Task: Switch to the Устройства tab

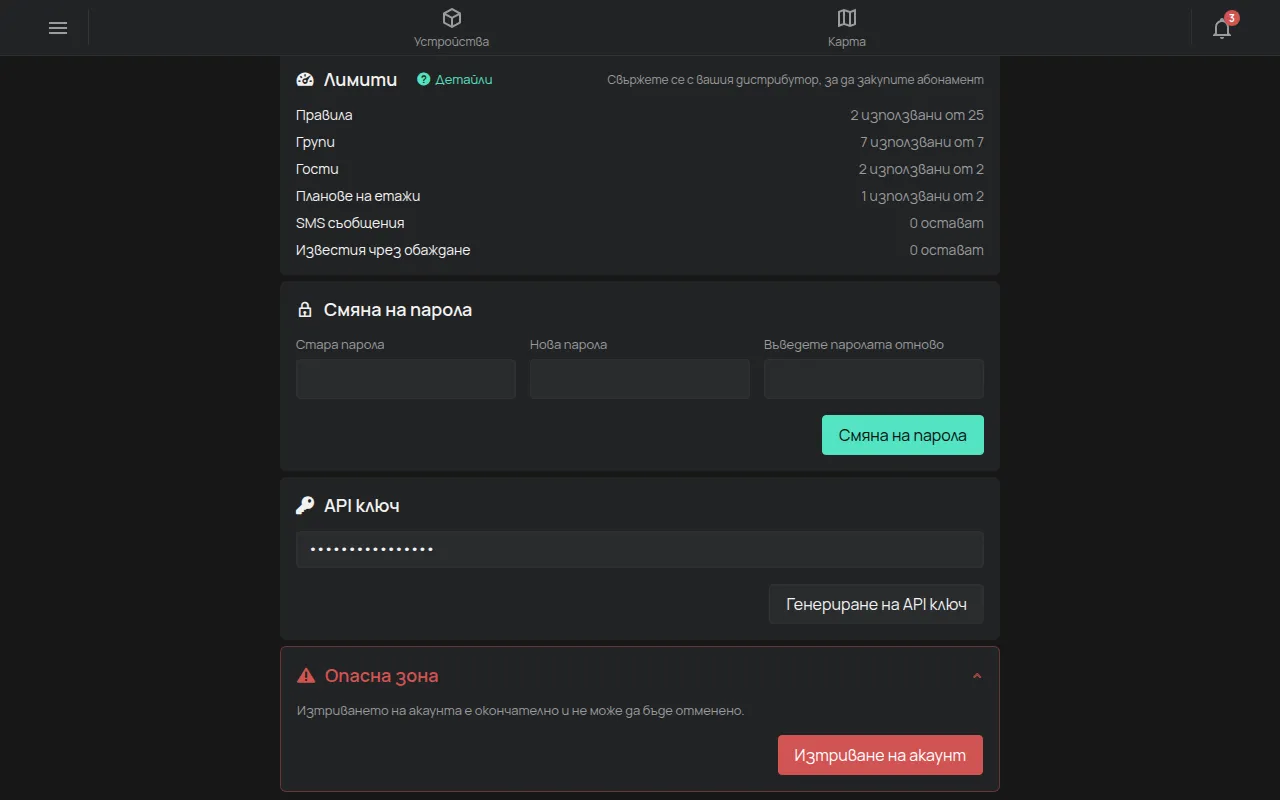Action: [452, 28]
